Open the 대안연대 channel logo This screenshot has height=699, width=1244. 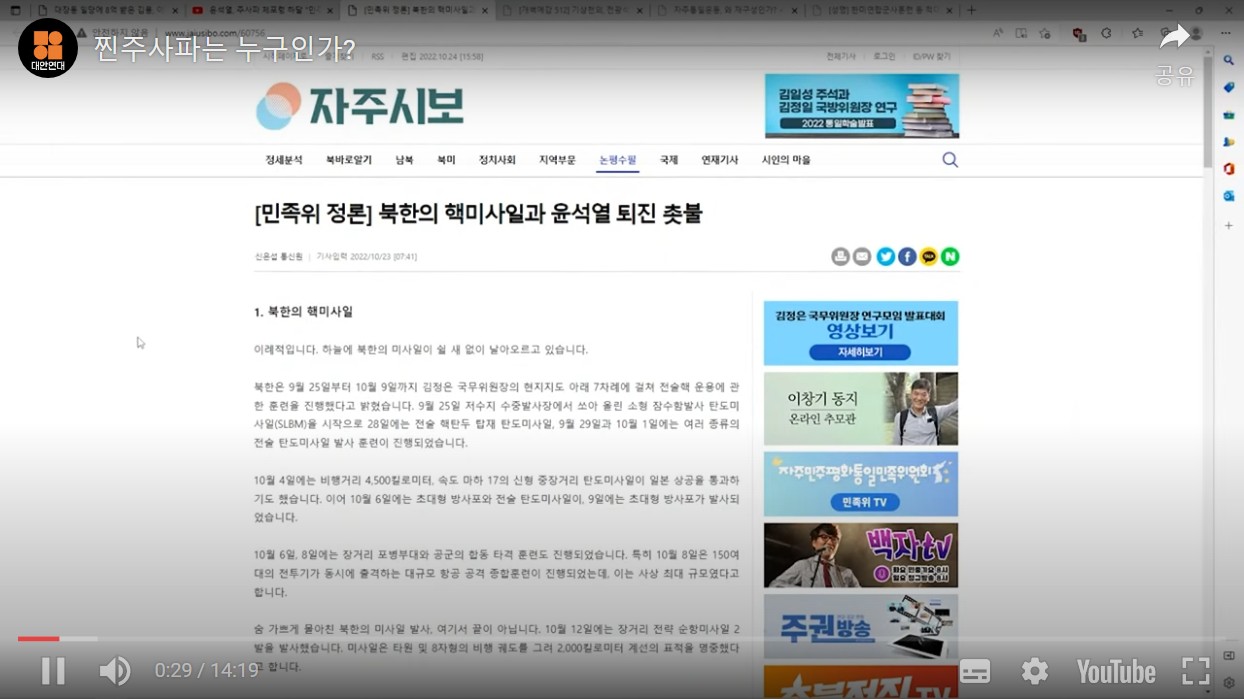[x=47, y=47]
